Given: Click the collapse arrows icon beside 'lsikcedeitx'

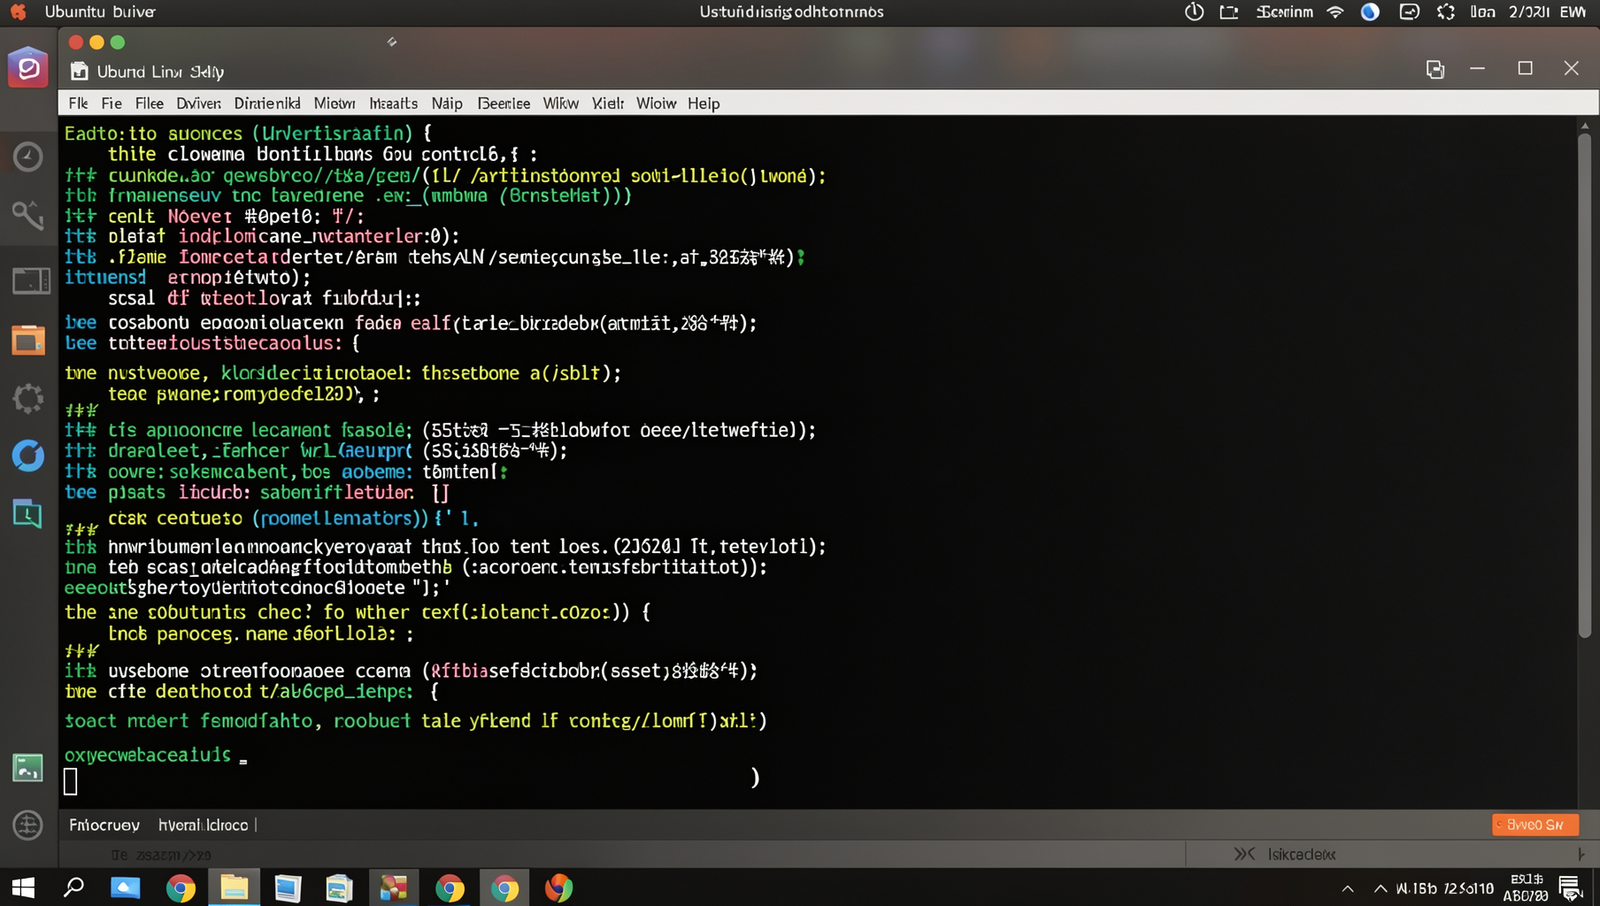Looking at the screenshot, I should (1244, 854).
